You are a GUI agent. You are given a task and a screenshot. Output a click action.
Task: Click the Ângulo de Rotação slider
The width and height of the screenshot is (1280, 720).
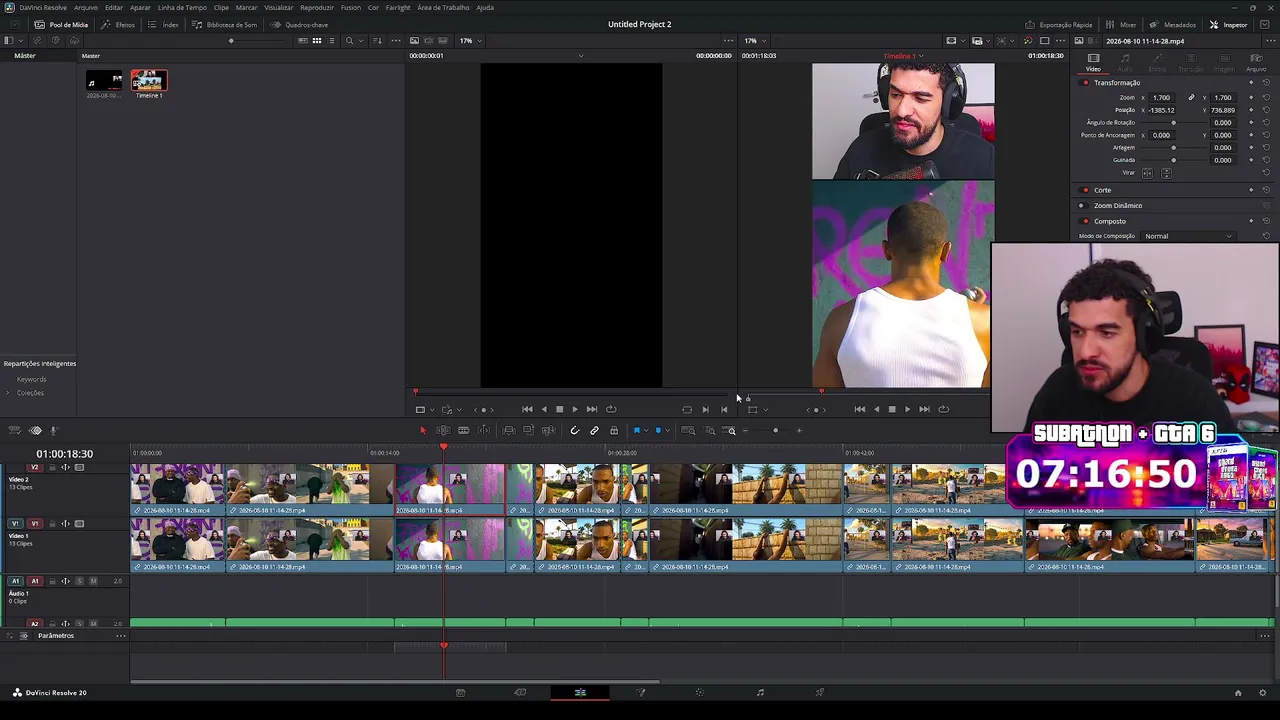1174,123
